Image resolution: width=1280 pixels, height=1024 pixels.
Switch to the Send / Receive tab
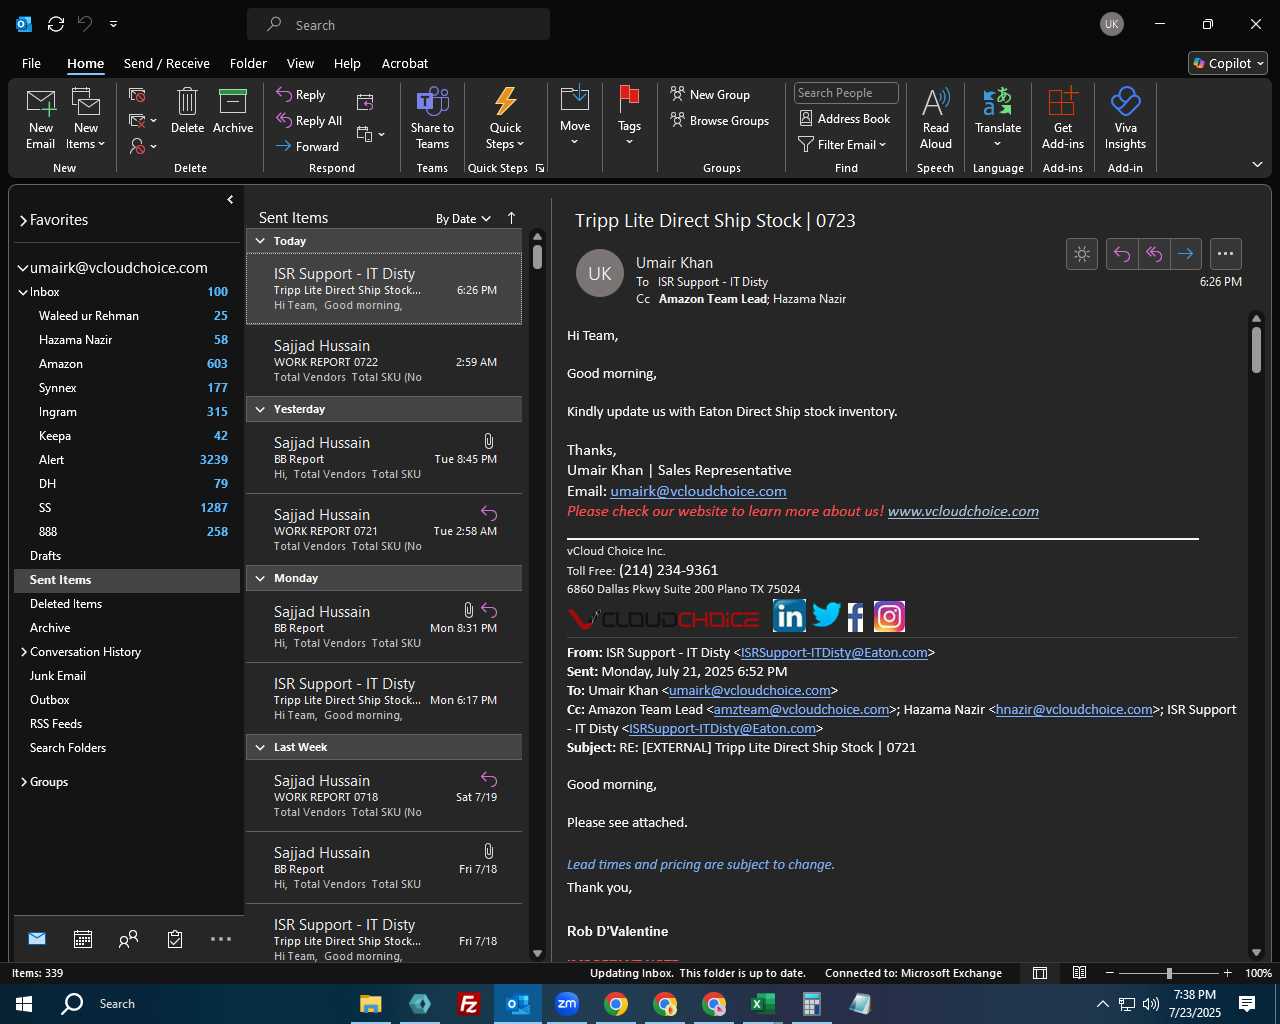click(x=167, y=63)
